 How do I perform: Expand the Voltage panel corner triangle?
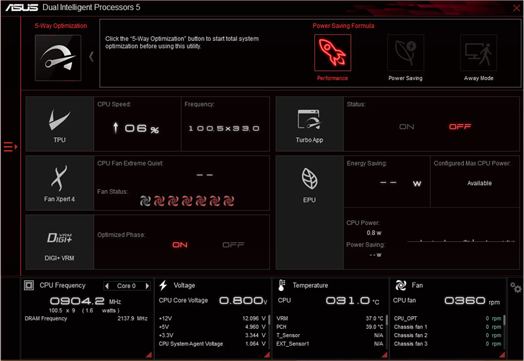click(x=267, y=355)
